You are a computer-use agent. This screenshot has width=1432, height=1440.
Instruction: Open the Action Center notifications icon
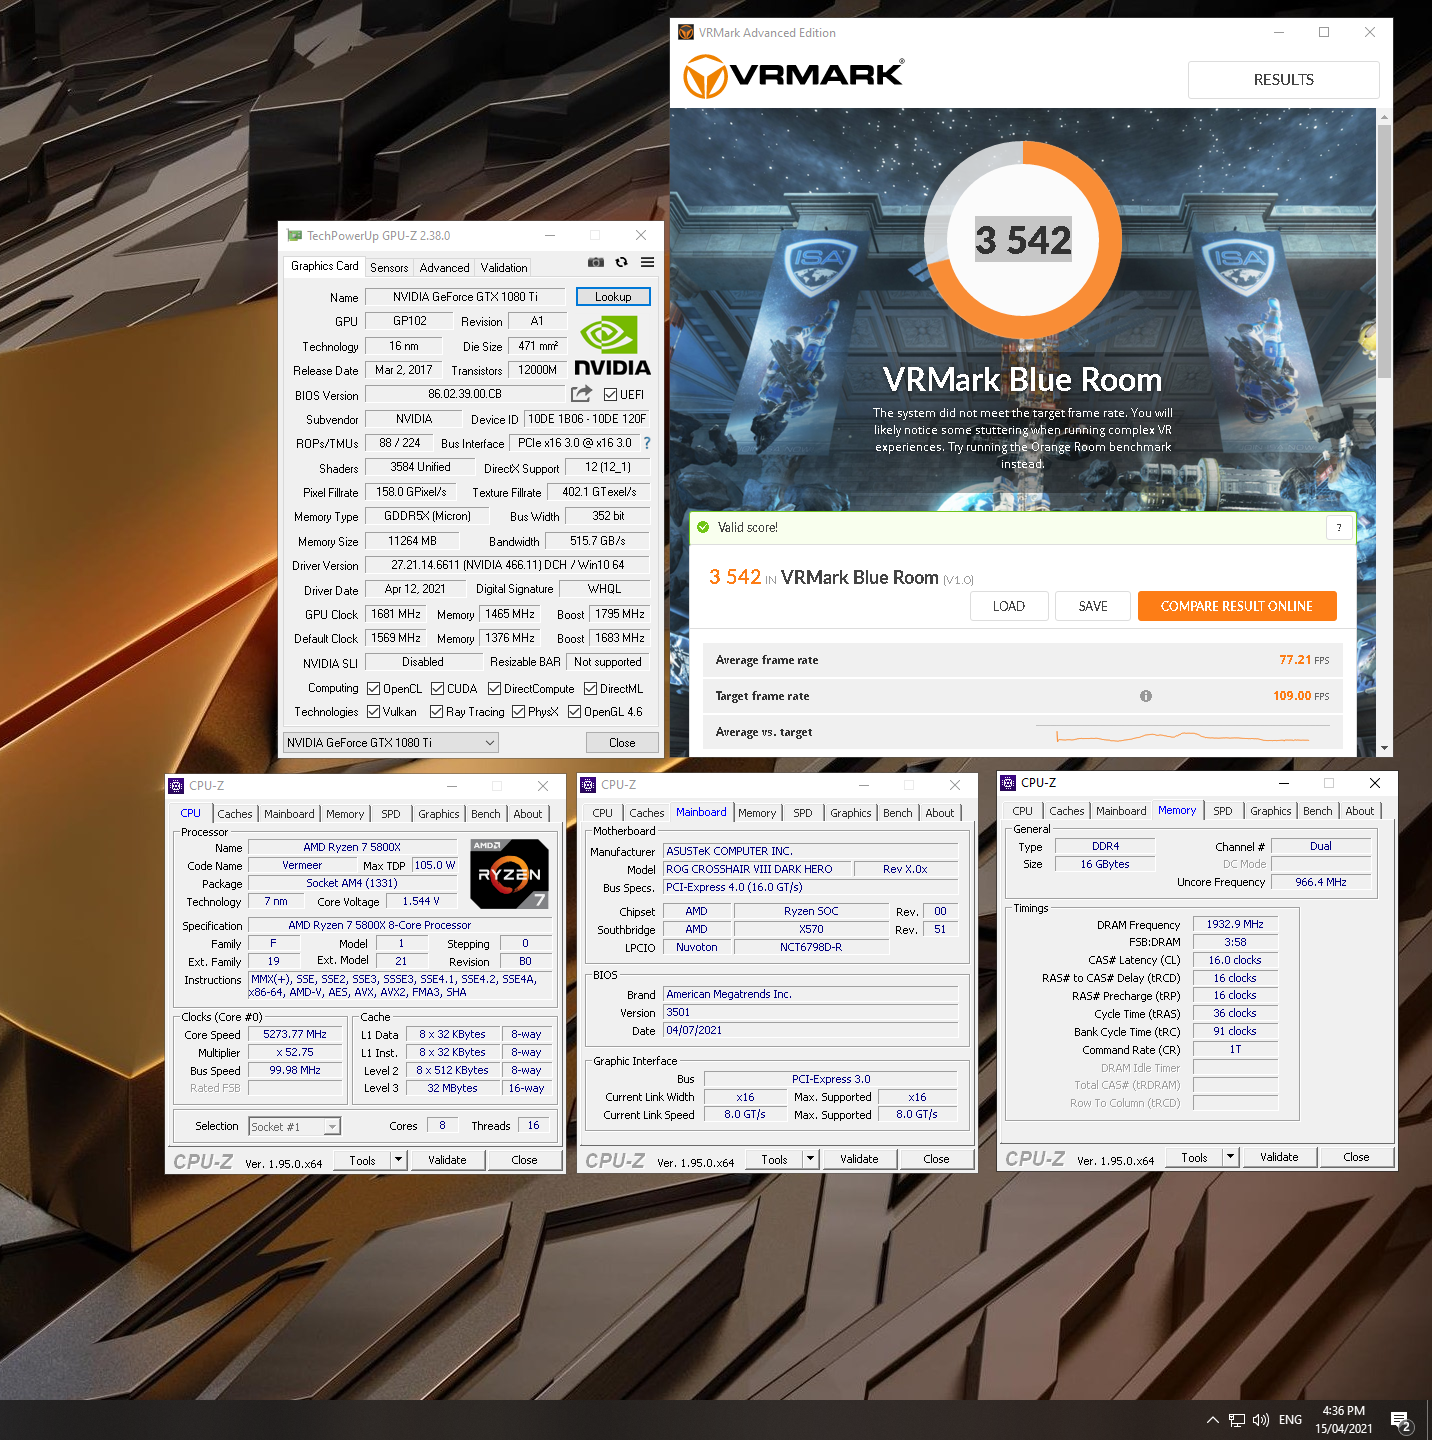[1401, 1421]
